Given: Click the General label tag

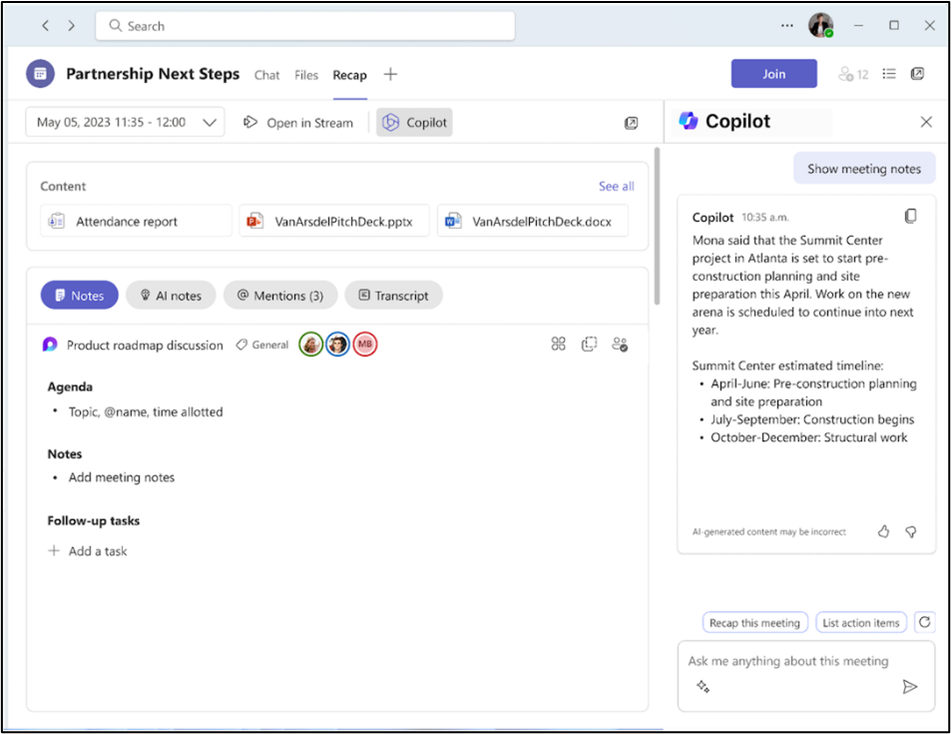Looking at the screenshot, I should [x=262, y=345].
